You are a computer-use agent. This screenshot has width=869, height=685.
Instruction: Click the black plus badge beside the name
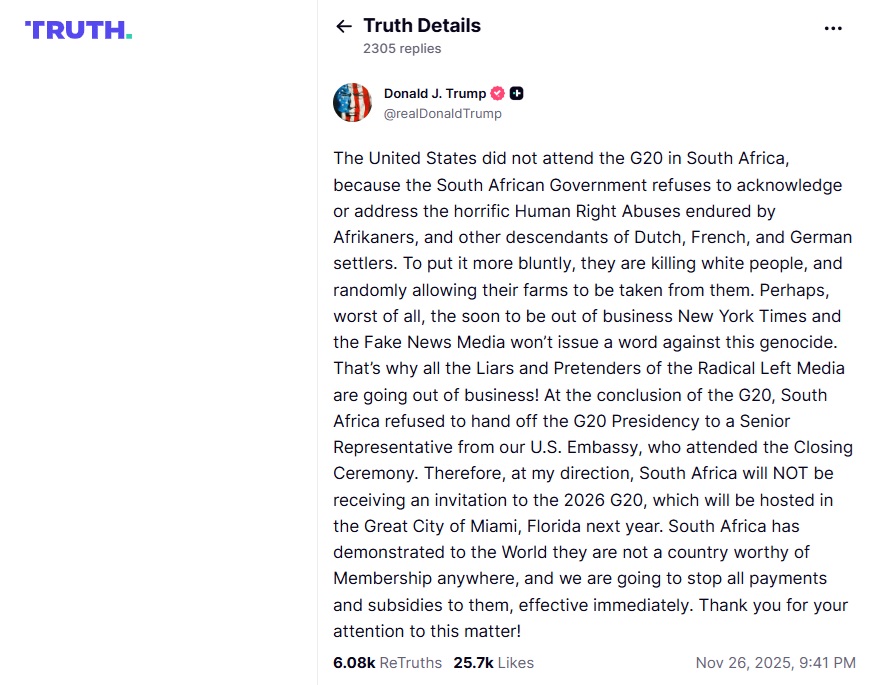[517, 93]
